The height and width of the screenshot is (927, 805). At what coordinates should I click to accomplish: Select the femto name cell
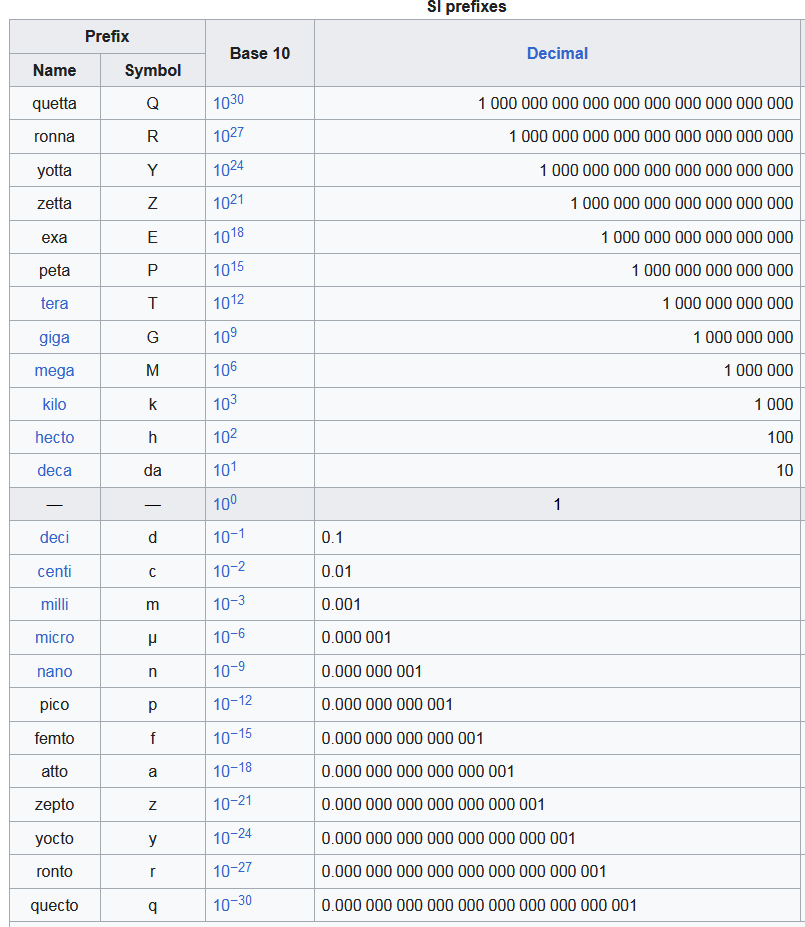click(55, 738)
